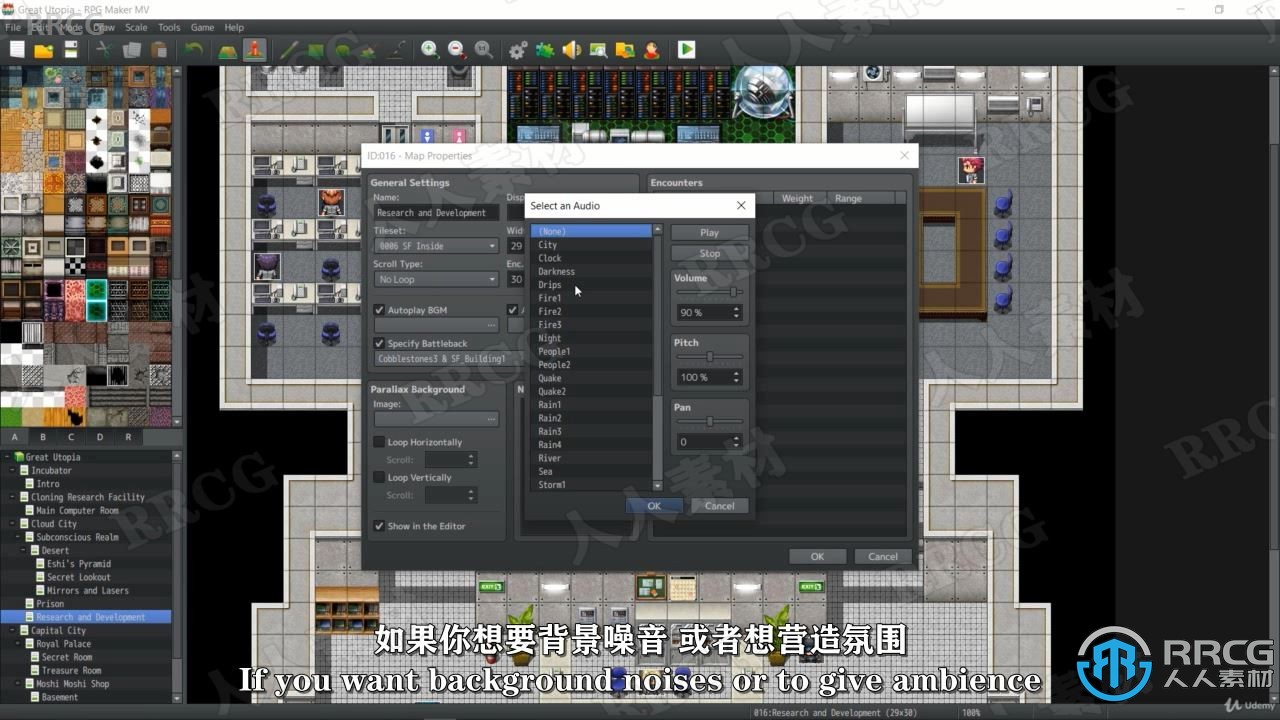Switch to Map editing mode icon

coord(227,49)
